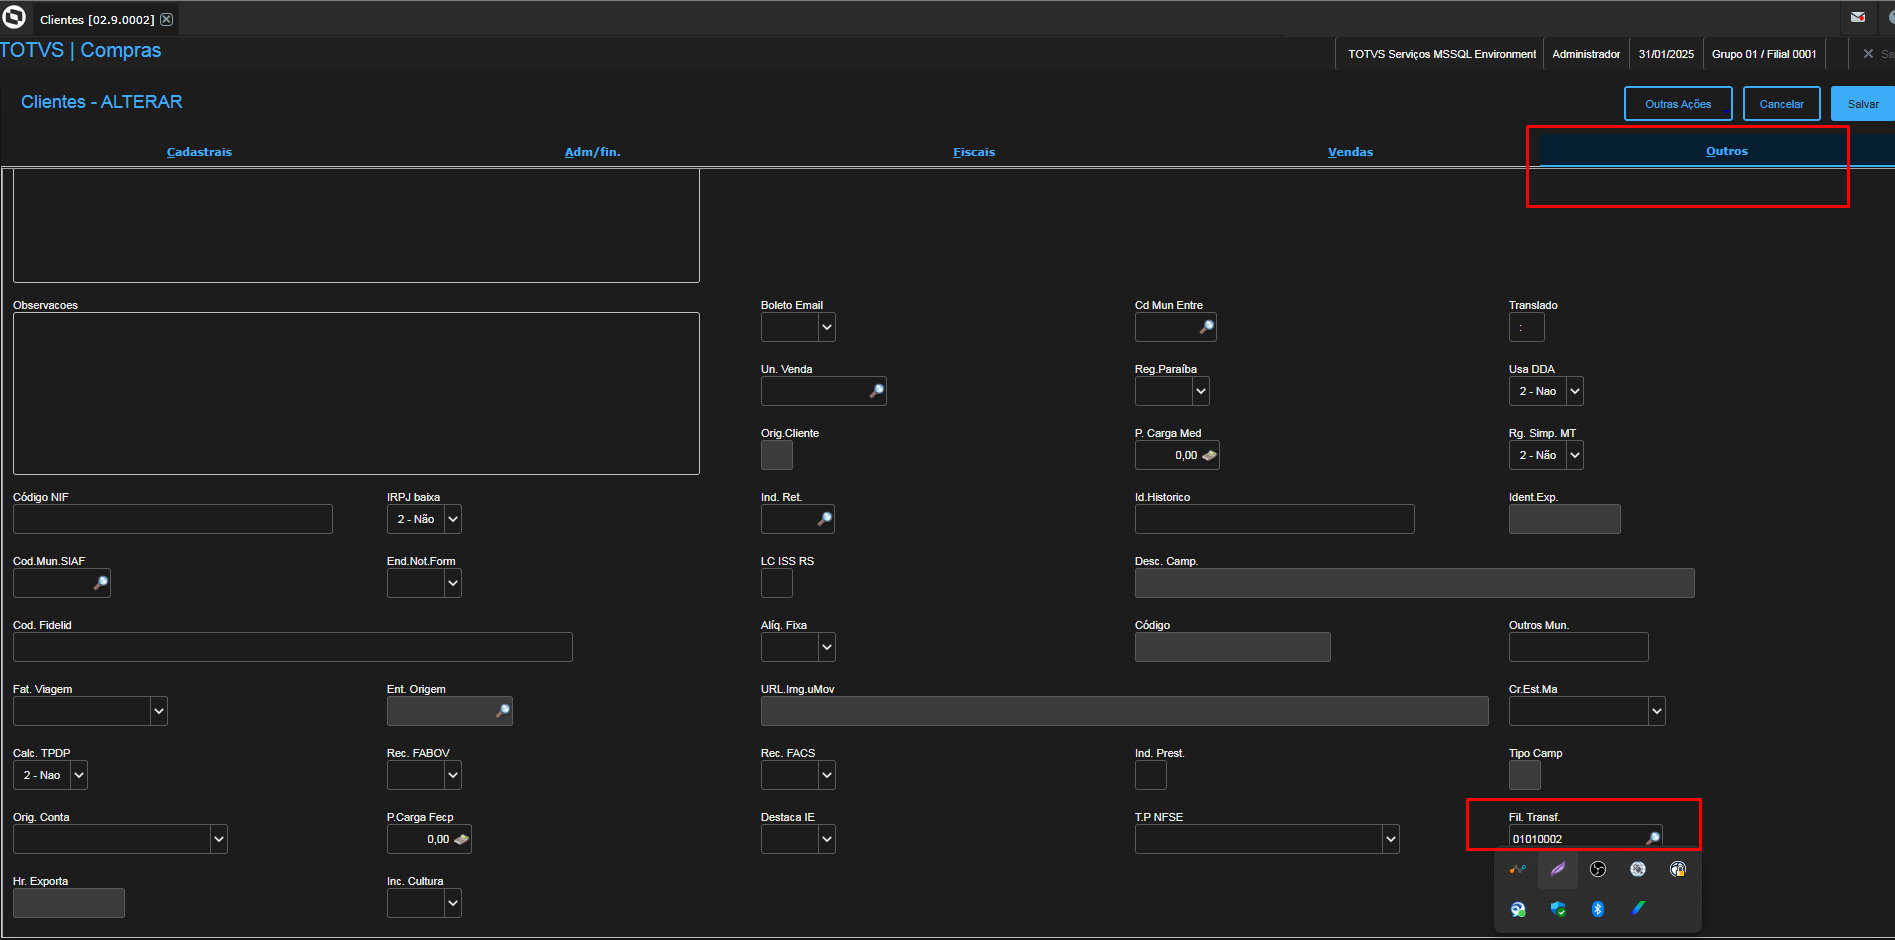The width and height of the screenshot is (1895, 940).
Task: Click the Salvar button
Action: (x=1863, y=104)
